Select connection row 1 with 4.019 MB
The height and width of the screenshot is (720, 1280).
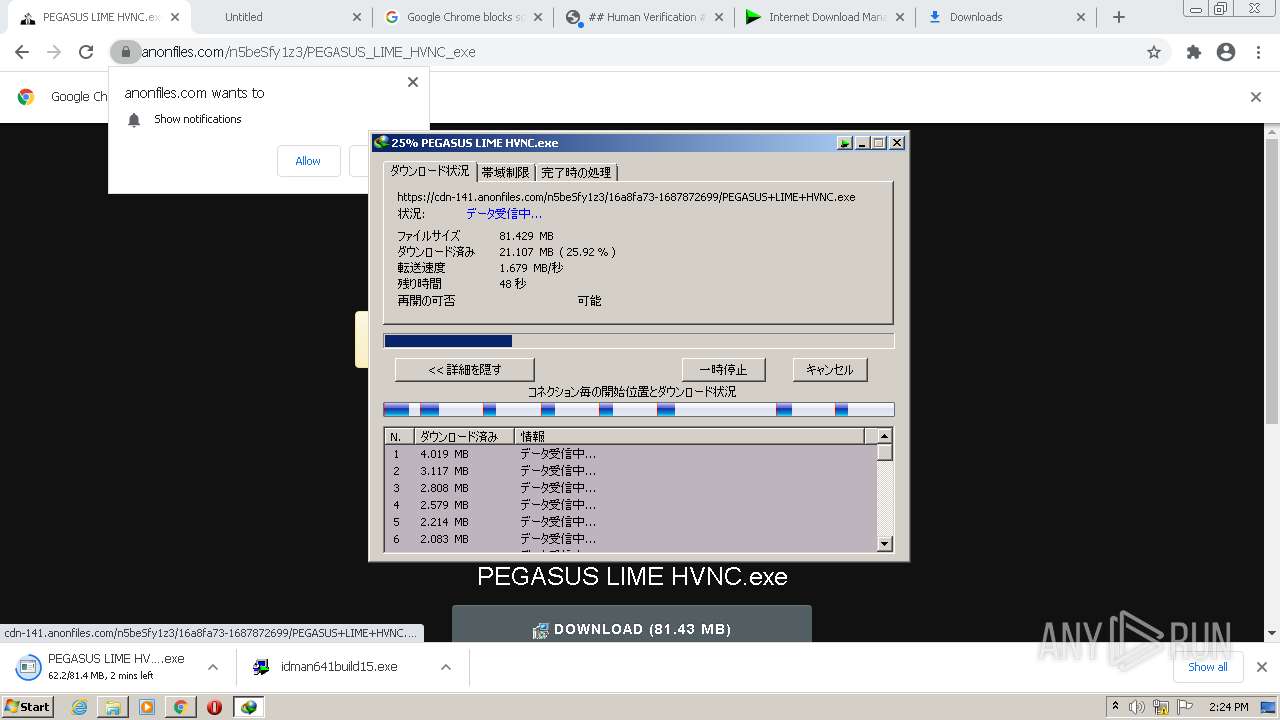[x=631, y=454]
